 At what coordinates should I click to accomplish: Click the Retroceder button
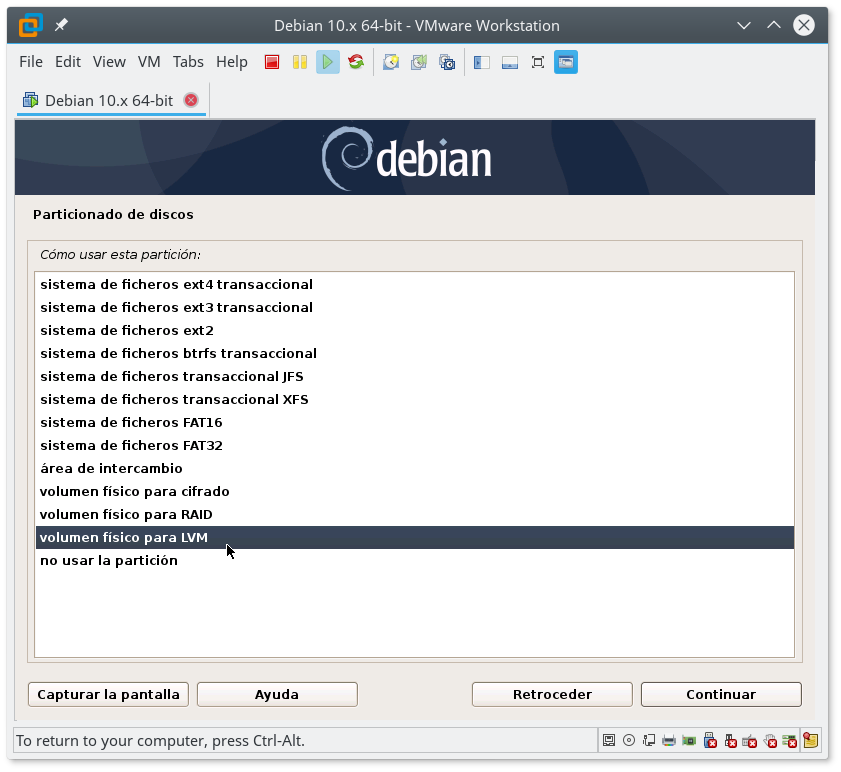(552, 695)
